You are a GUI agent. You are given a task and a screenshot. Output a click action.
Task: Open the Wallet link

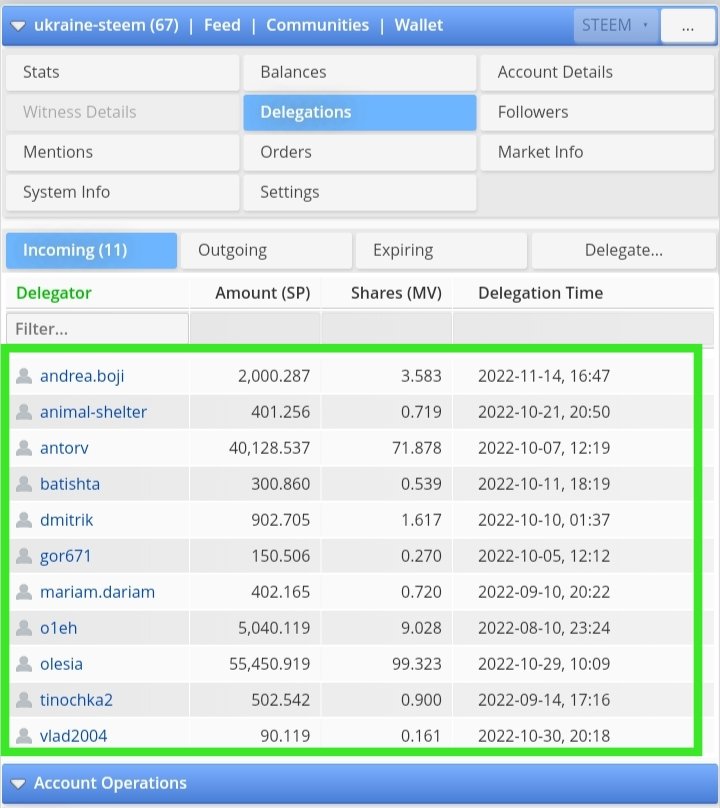[418, 25]
